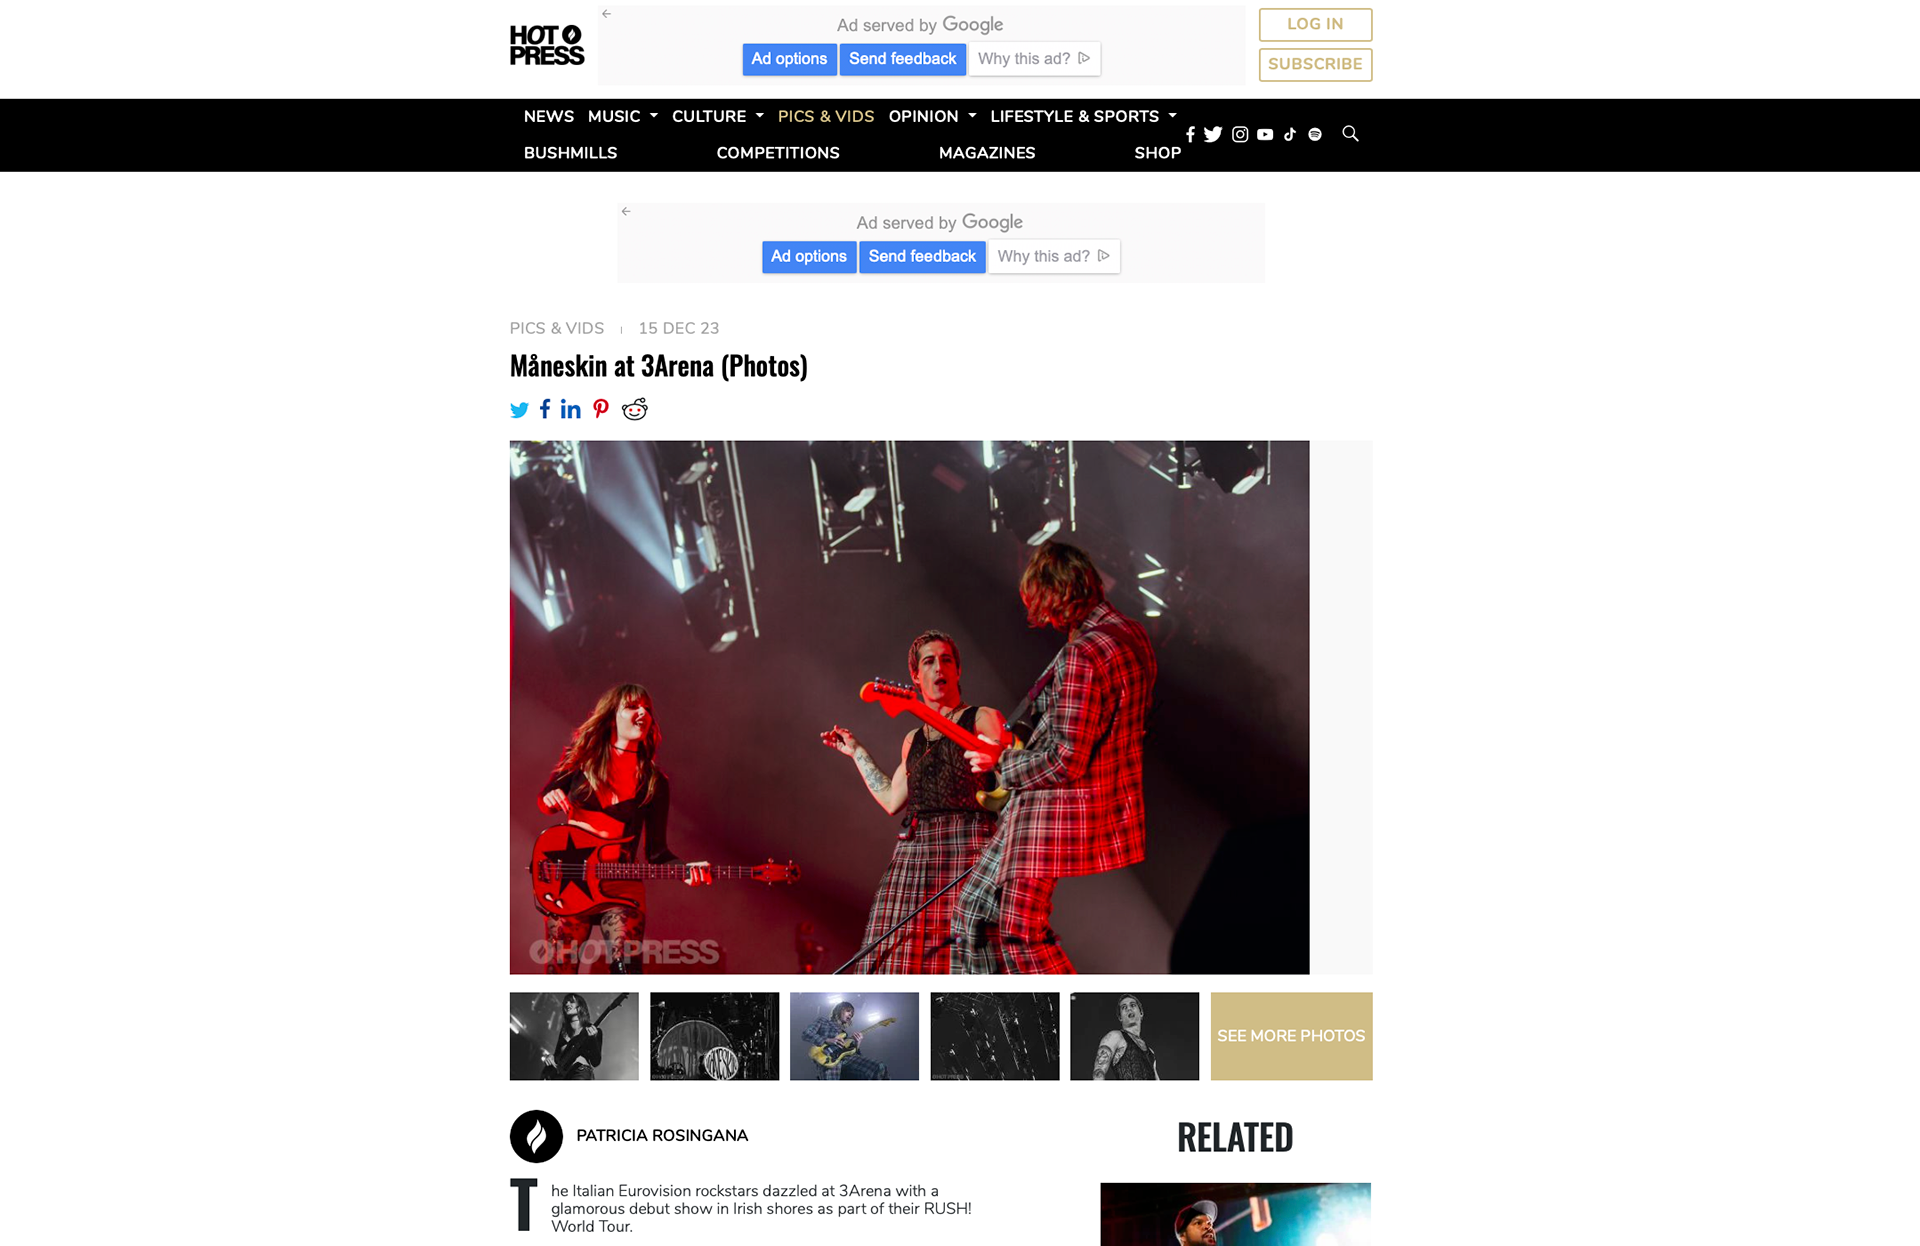Share article on LinkedIn
Viewport: 1920px width, 1246px height.
[570, 408]
